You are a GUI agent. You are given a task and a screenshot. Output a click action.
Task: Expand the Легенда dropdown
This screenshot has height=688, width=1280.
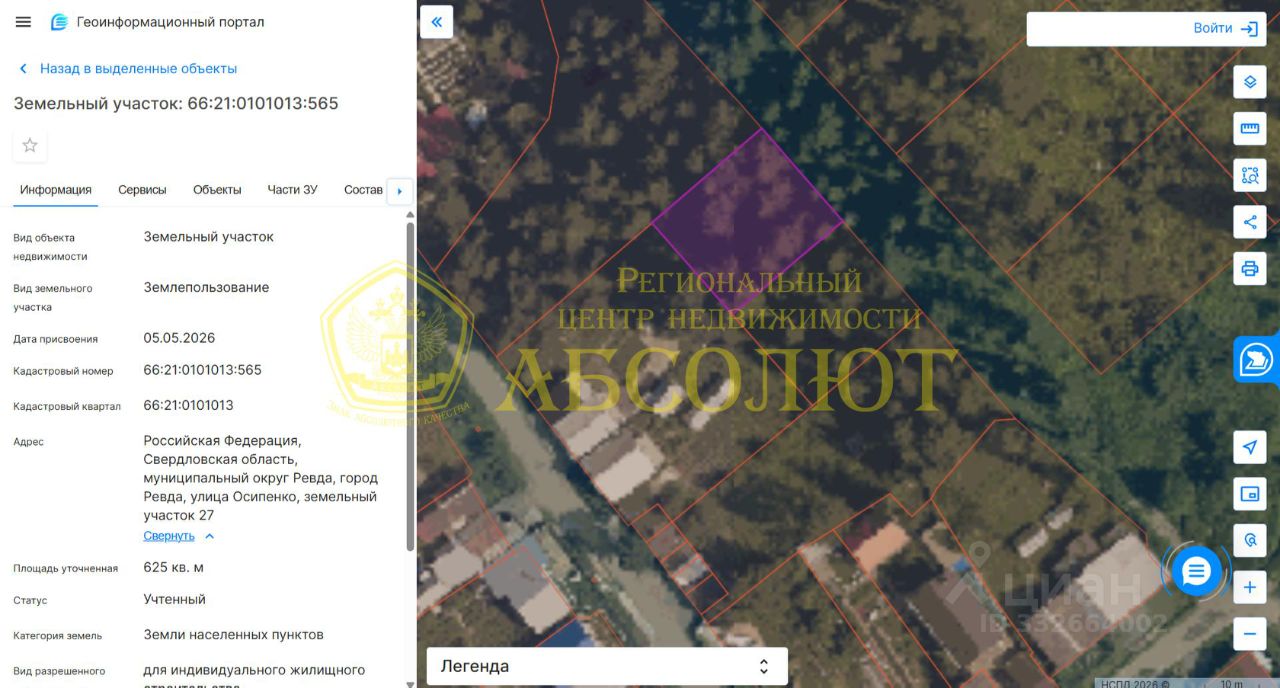point(607,666)
